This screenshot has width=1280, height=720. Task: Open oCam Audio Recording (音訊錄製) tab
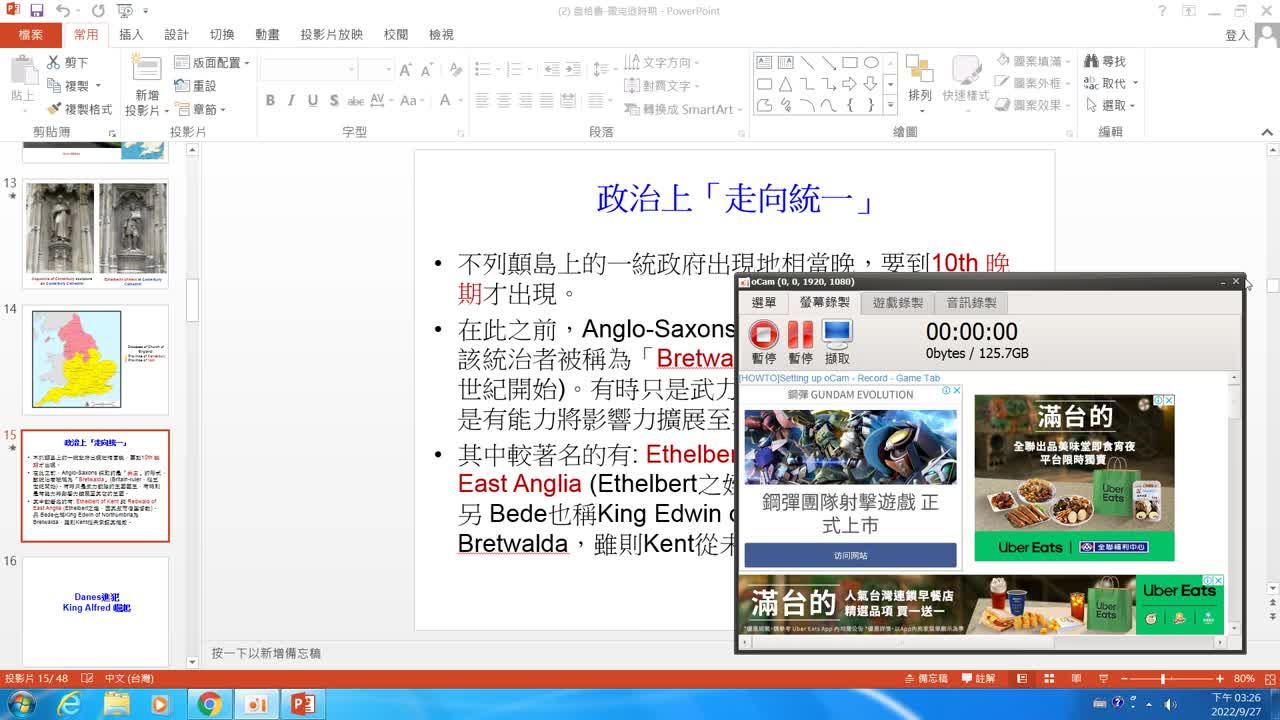click(972, 302)
